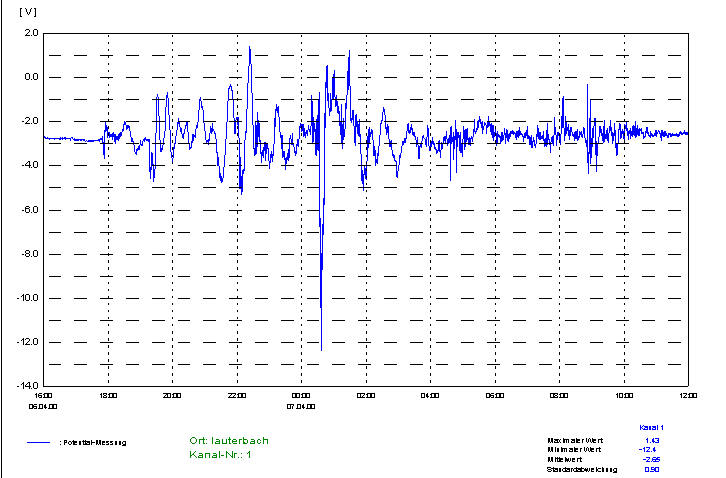The image size is (726, 478).
Task: Click the highest peak near 22:00
Action: [x=250, y=47]
